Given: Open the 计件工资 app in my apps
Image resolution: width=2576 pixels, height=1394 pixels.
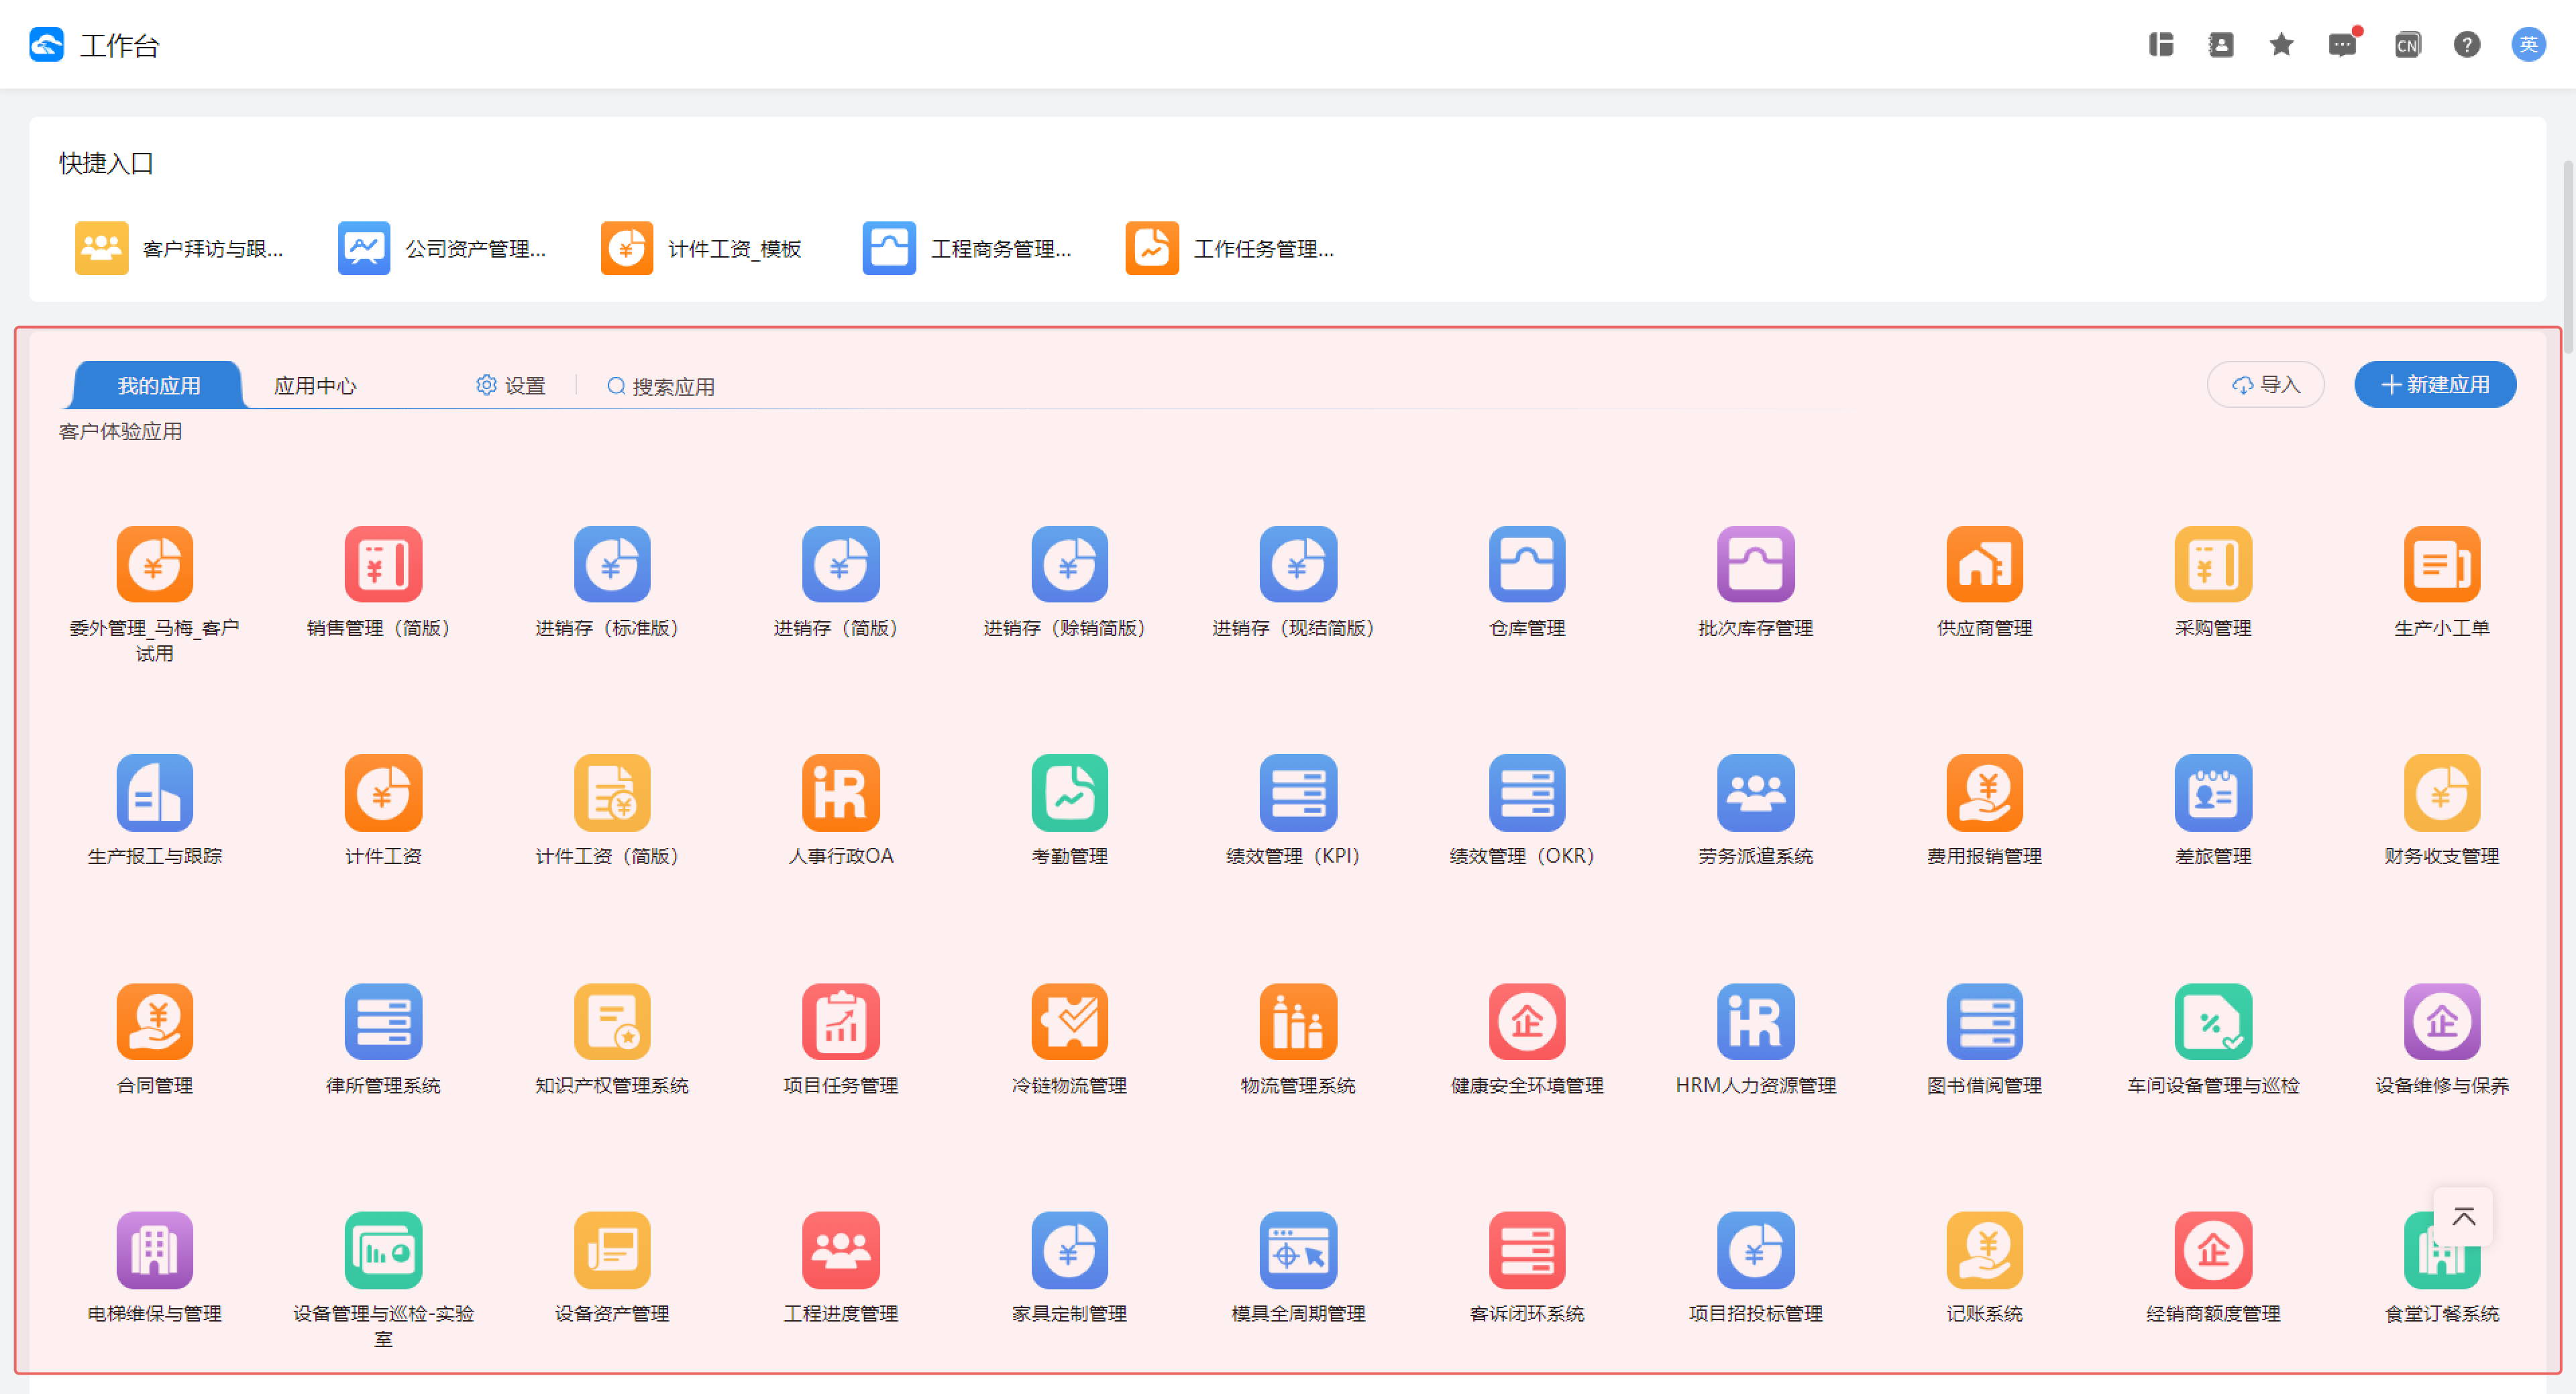Looking at the screenshot, I should [383, 793].
